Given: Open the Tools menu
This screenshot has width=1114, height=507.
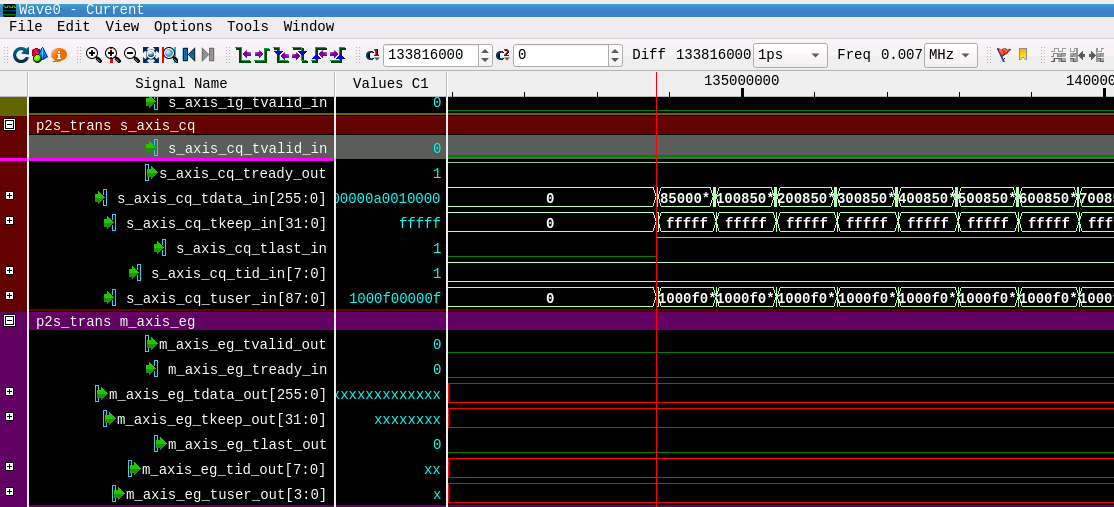Looking at the screenshot, I should 247,27.
